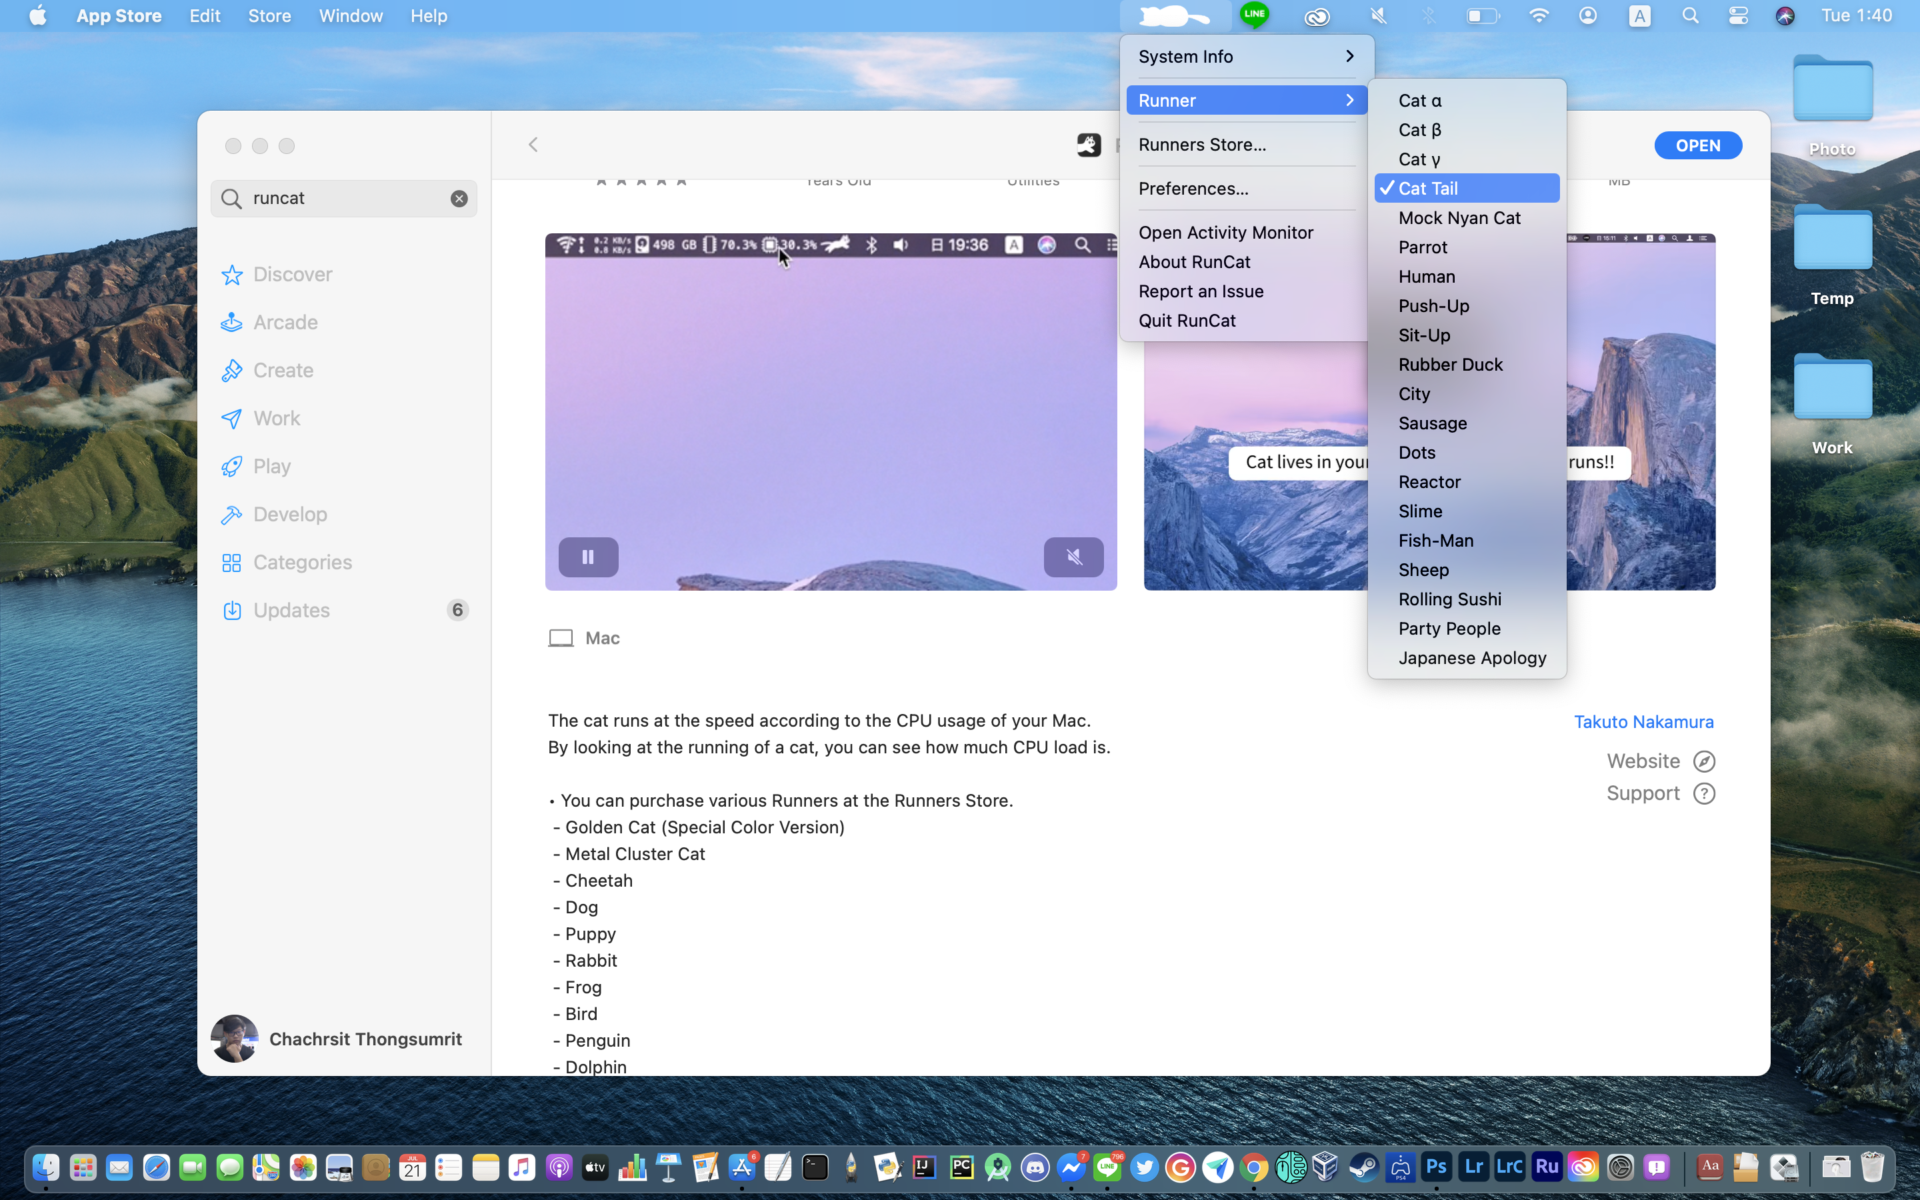Switch runner to Rubber Duck
This screenshot has height=1200, width=1920.
[1467, 365]
